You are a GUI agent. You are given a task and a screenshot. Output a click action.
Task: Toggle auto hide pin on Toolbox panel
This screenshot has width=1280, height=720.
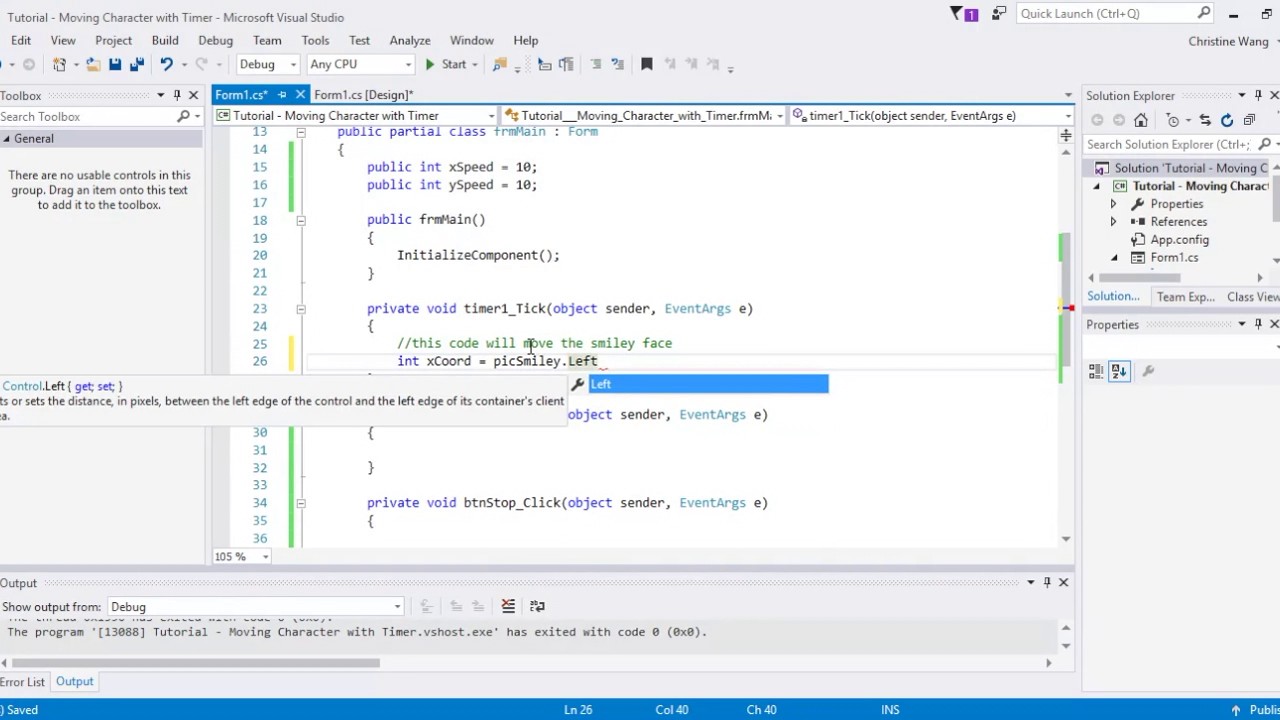pos(177,95)
